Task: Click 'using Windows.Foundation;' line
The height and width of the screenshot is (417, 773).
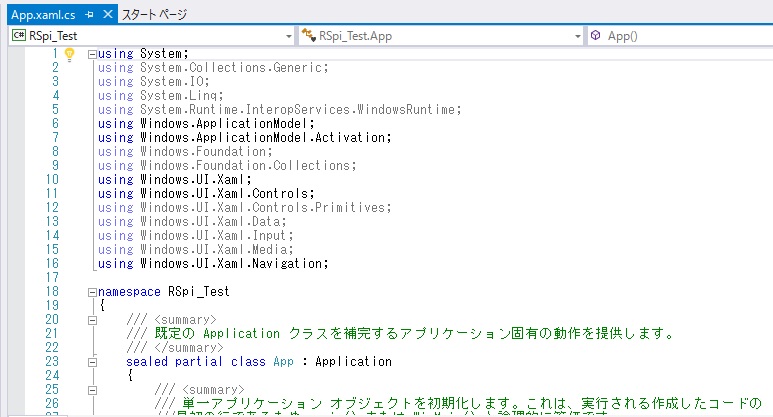Action: [185, 151]
